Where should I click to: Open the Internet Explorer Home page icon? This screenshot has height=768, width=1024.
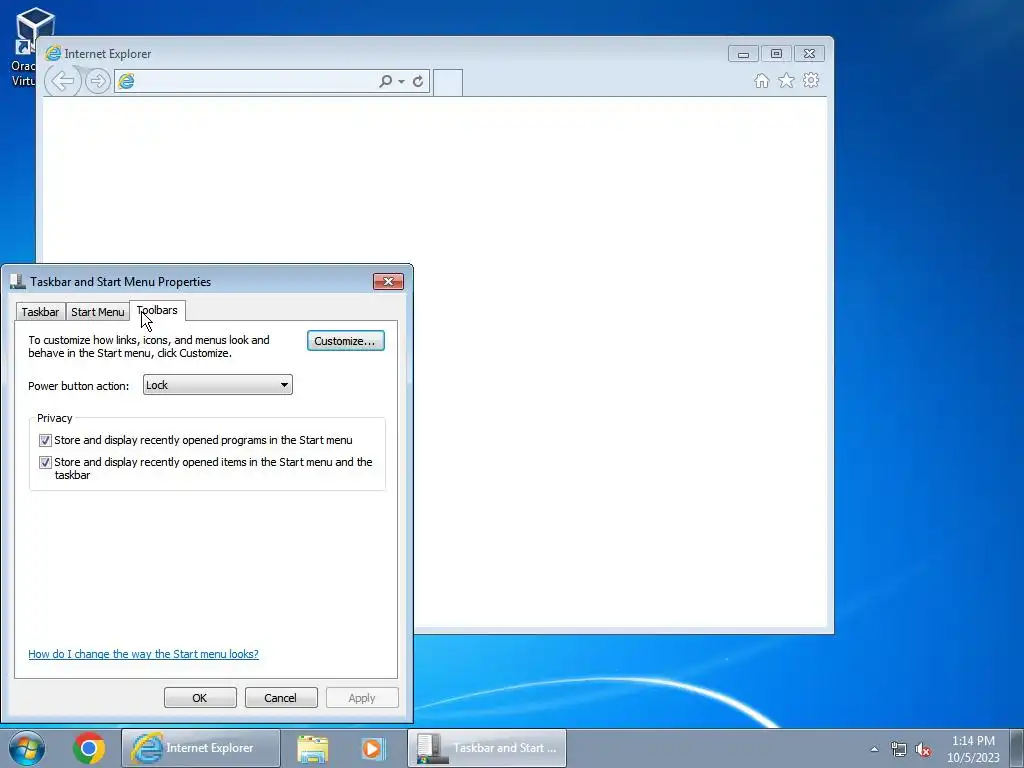(761, 80)
